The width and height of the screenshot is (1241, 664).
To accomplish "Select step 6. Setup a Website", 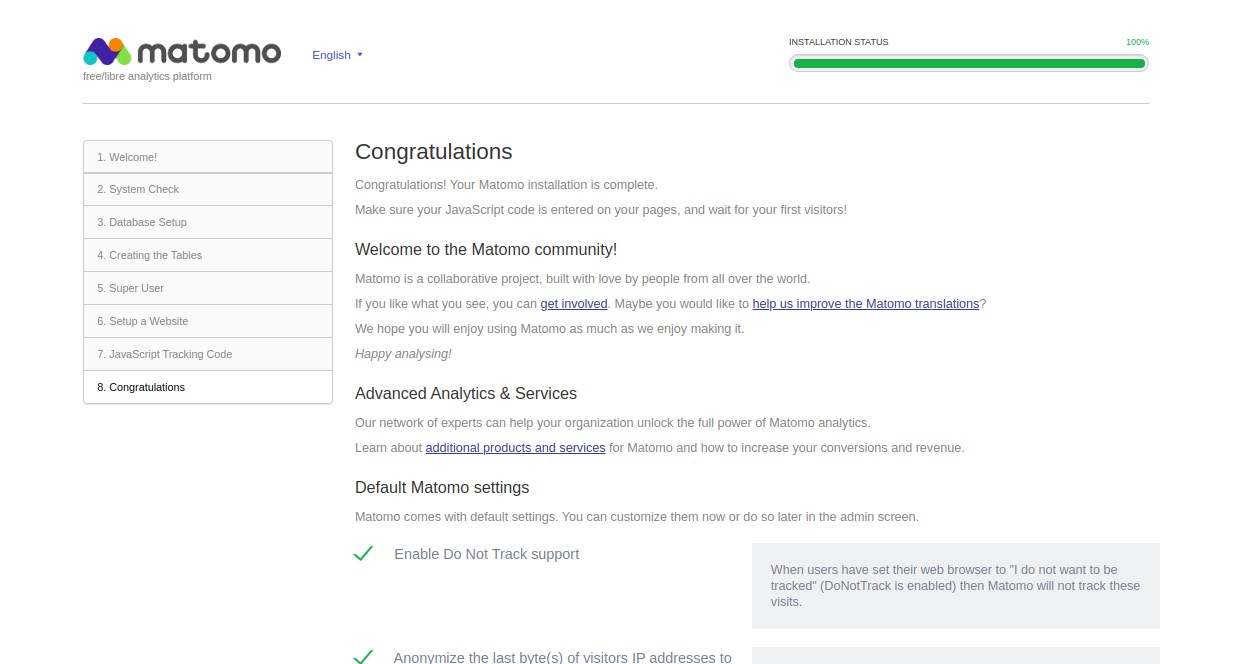I will 208,321.
